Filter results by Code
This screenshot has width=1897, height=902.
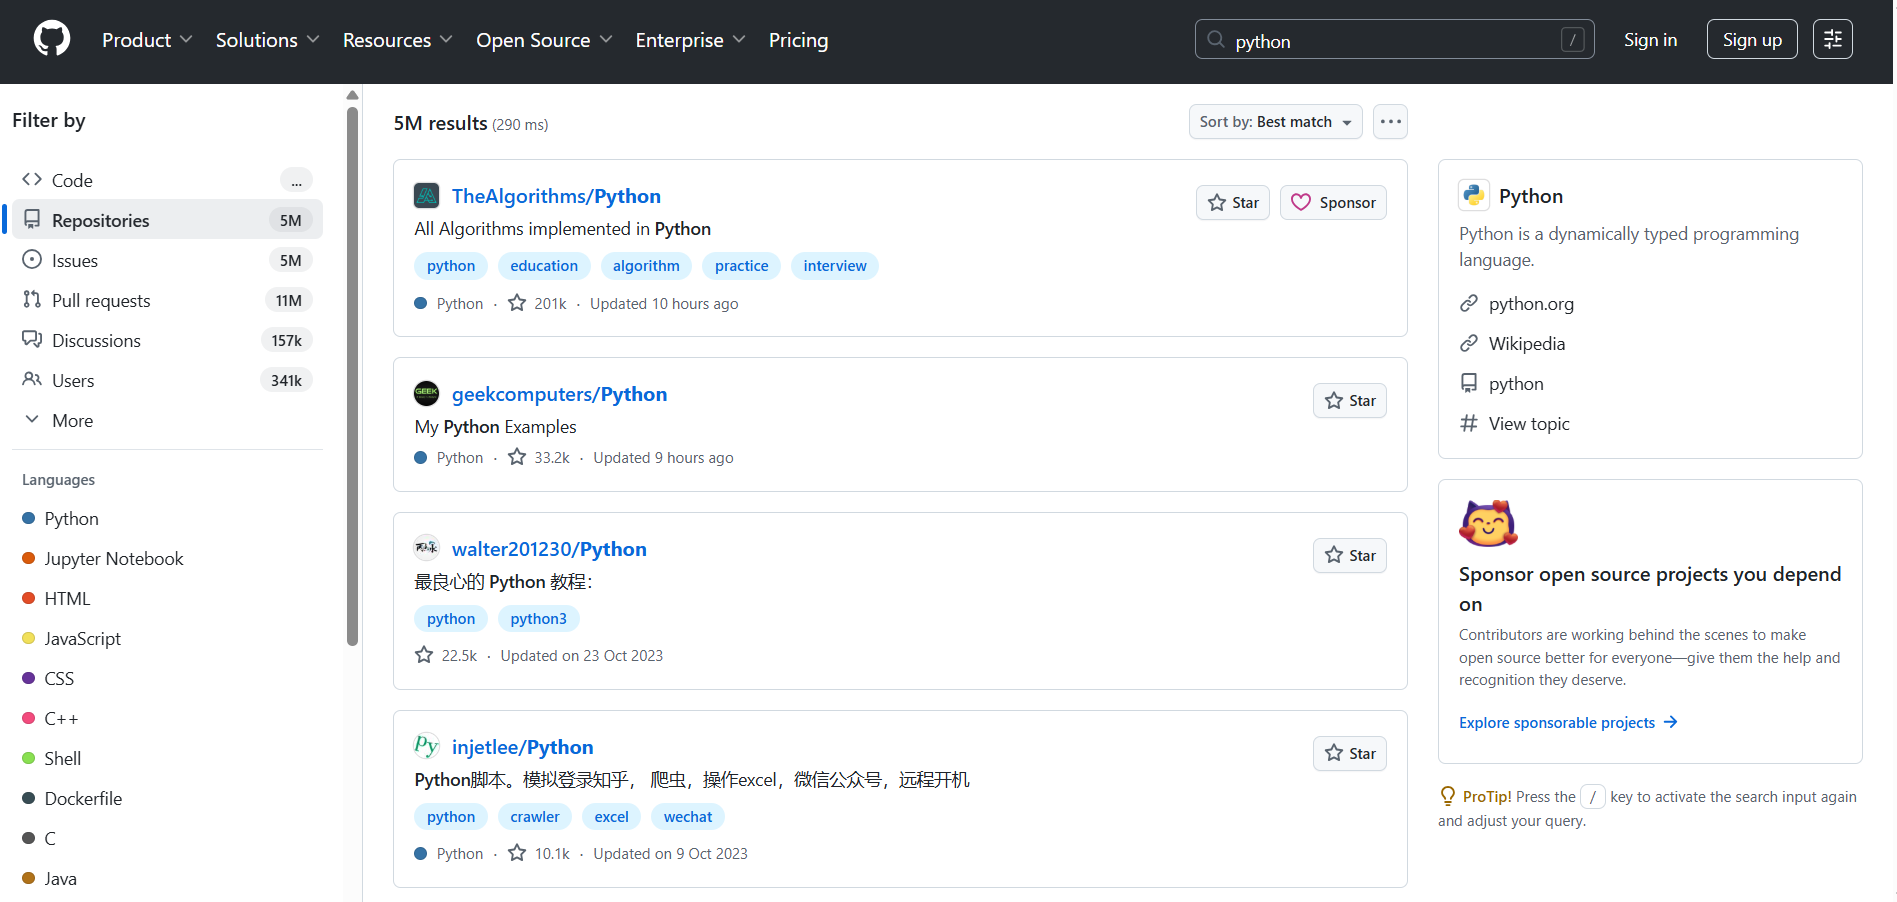click(167, 180)
